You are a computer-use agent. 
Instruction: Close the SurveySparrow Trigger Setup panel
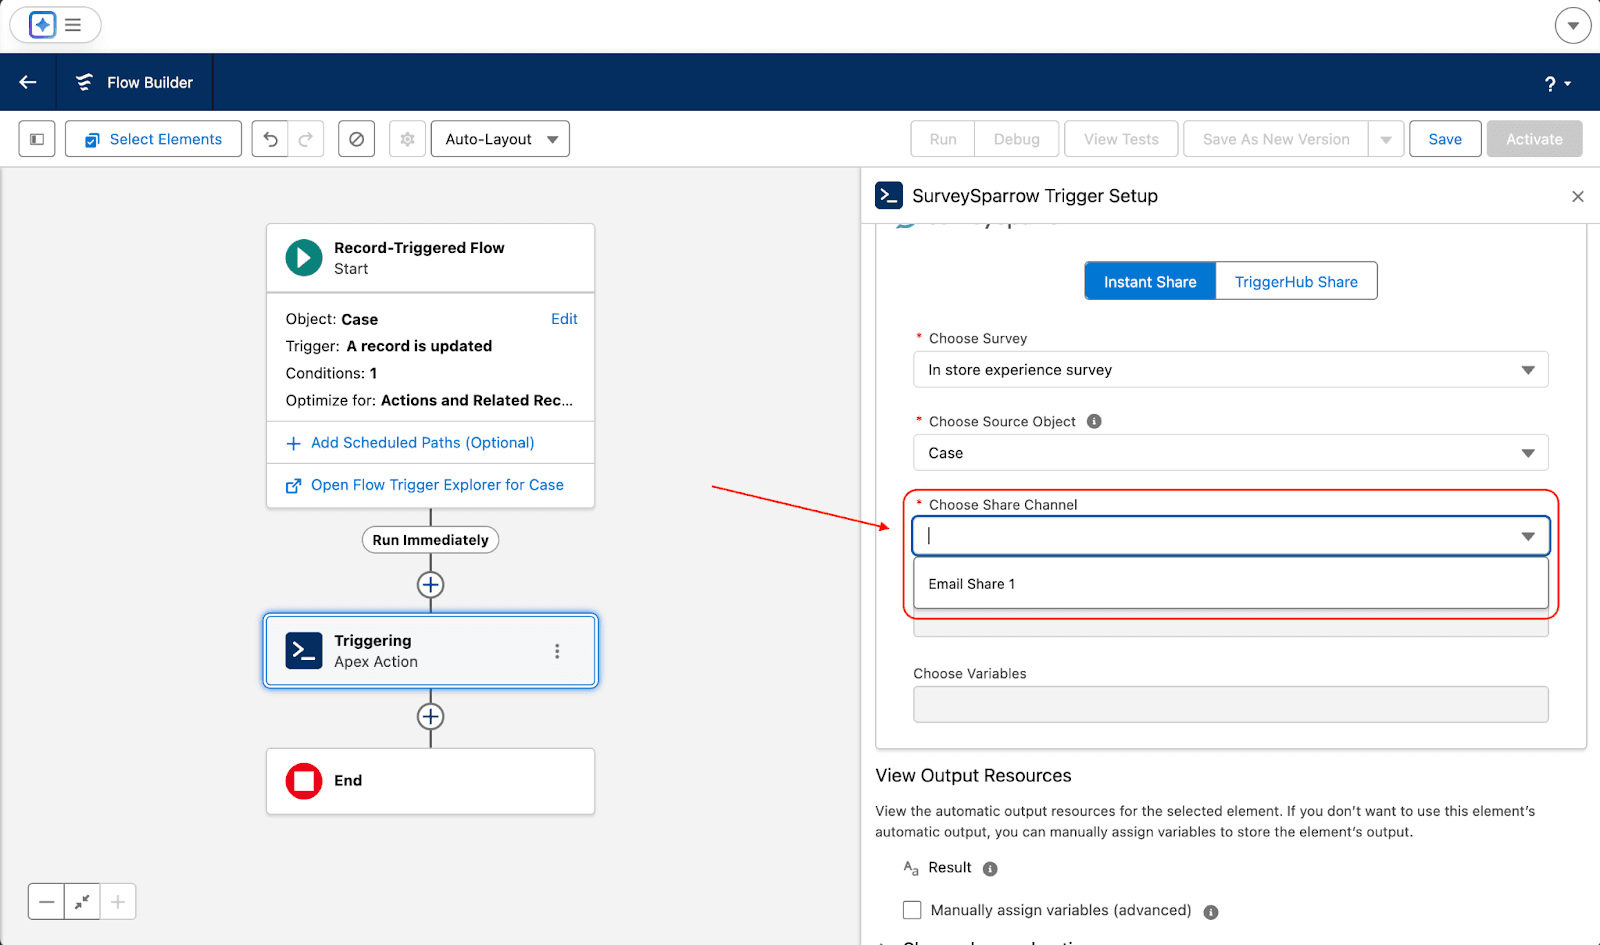1578,196
